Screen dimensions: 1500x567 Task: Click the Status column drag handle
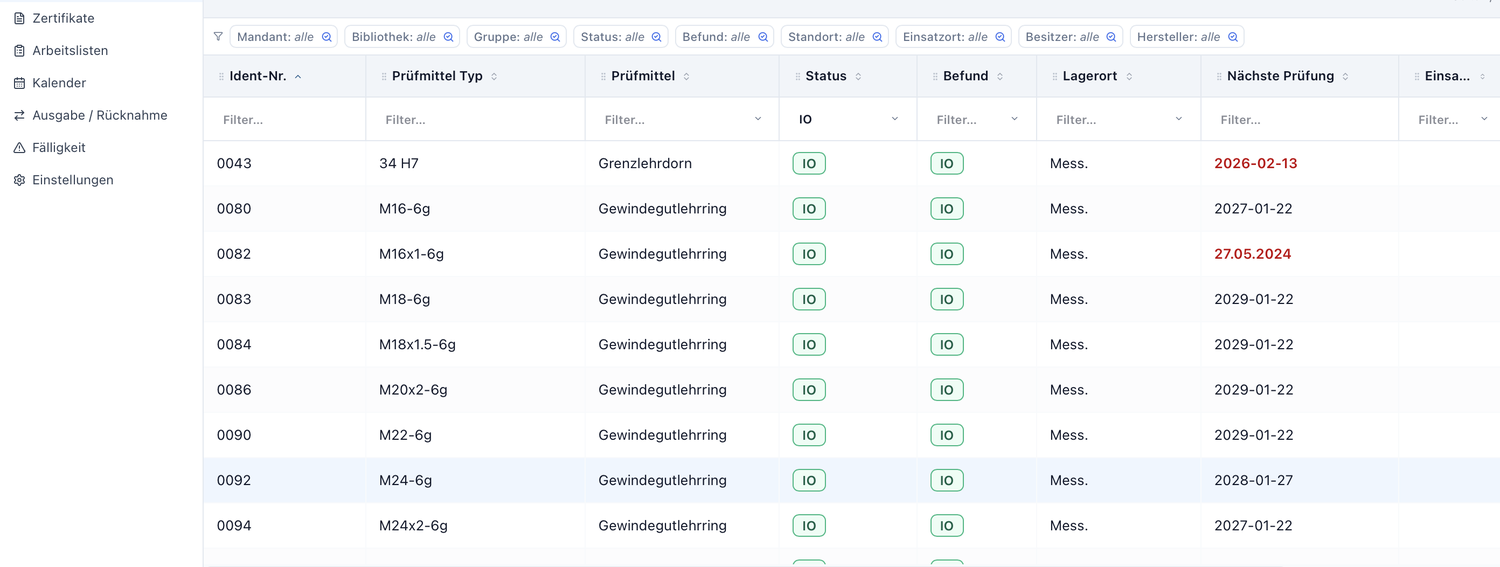797,76
